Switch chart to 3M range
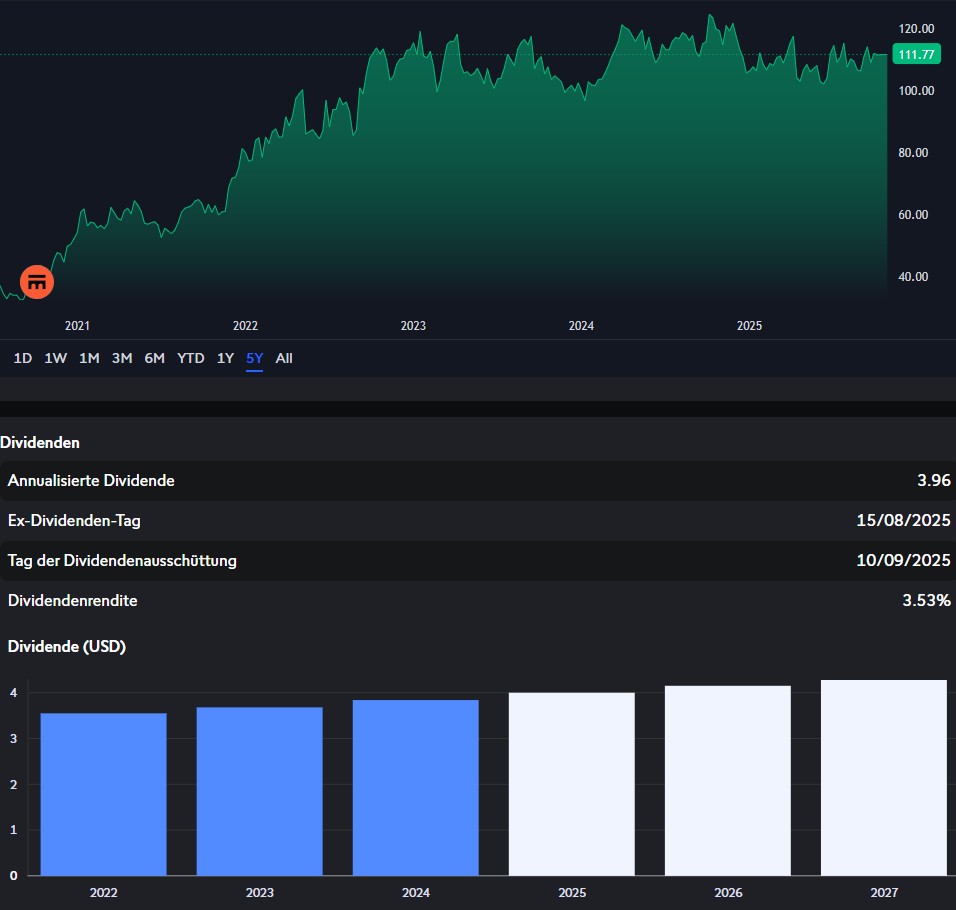This screenshot has height=910, width=956. click(122, 358)
